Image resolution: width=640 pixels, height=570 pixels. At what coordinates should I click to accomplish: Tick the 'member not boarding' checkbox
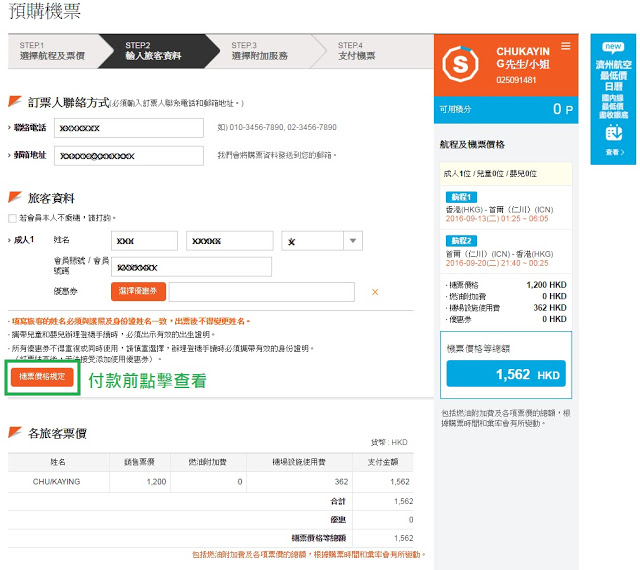point(12,217)
